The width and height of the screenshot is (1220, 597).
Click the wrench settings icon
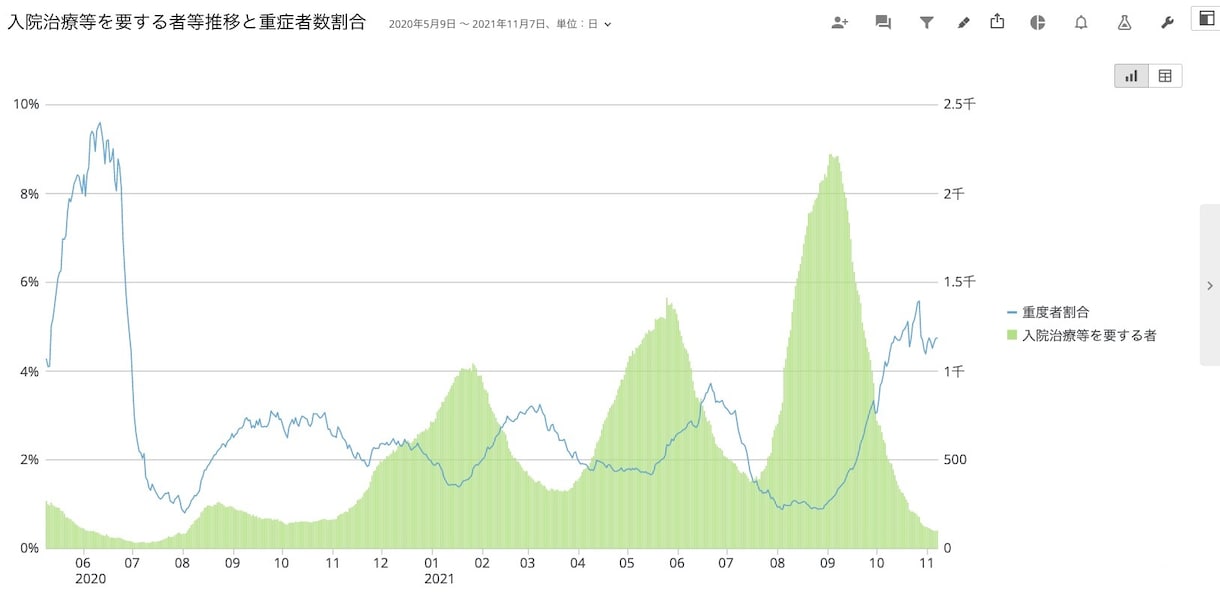coord(1167,22)
